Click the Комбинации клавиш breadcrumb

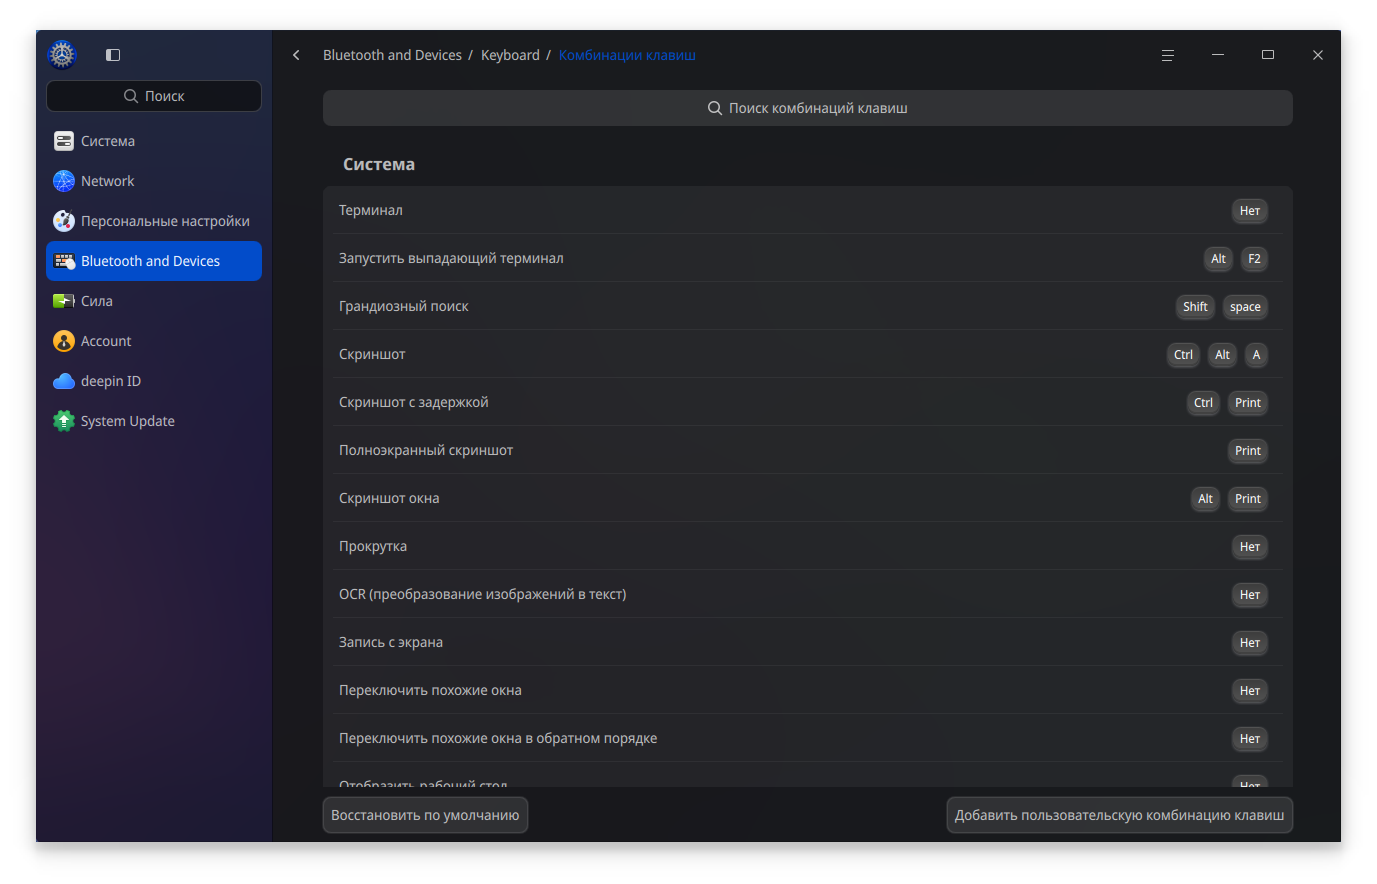tap(627, 55)
